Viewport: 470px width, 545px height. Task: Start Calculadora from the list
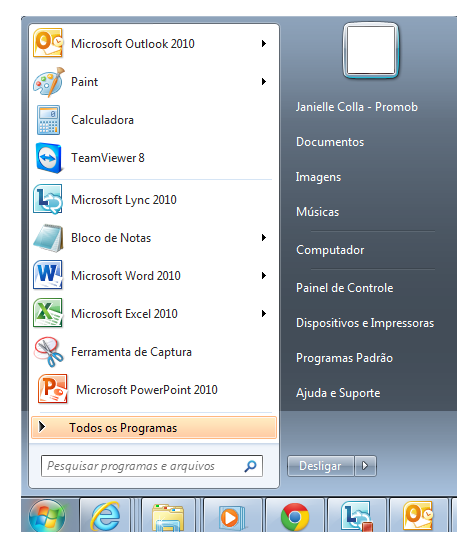(x=102, y=120)
